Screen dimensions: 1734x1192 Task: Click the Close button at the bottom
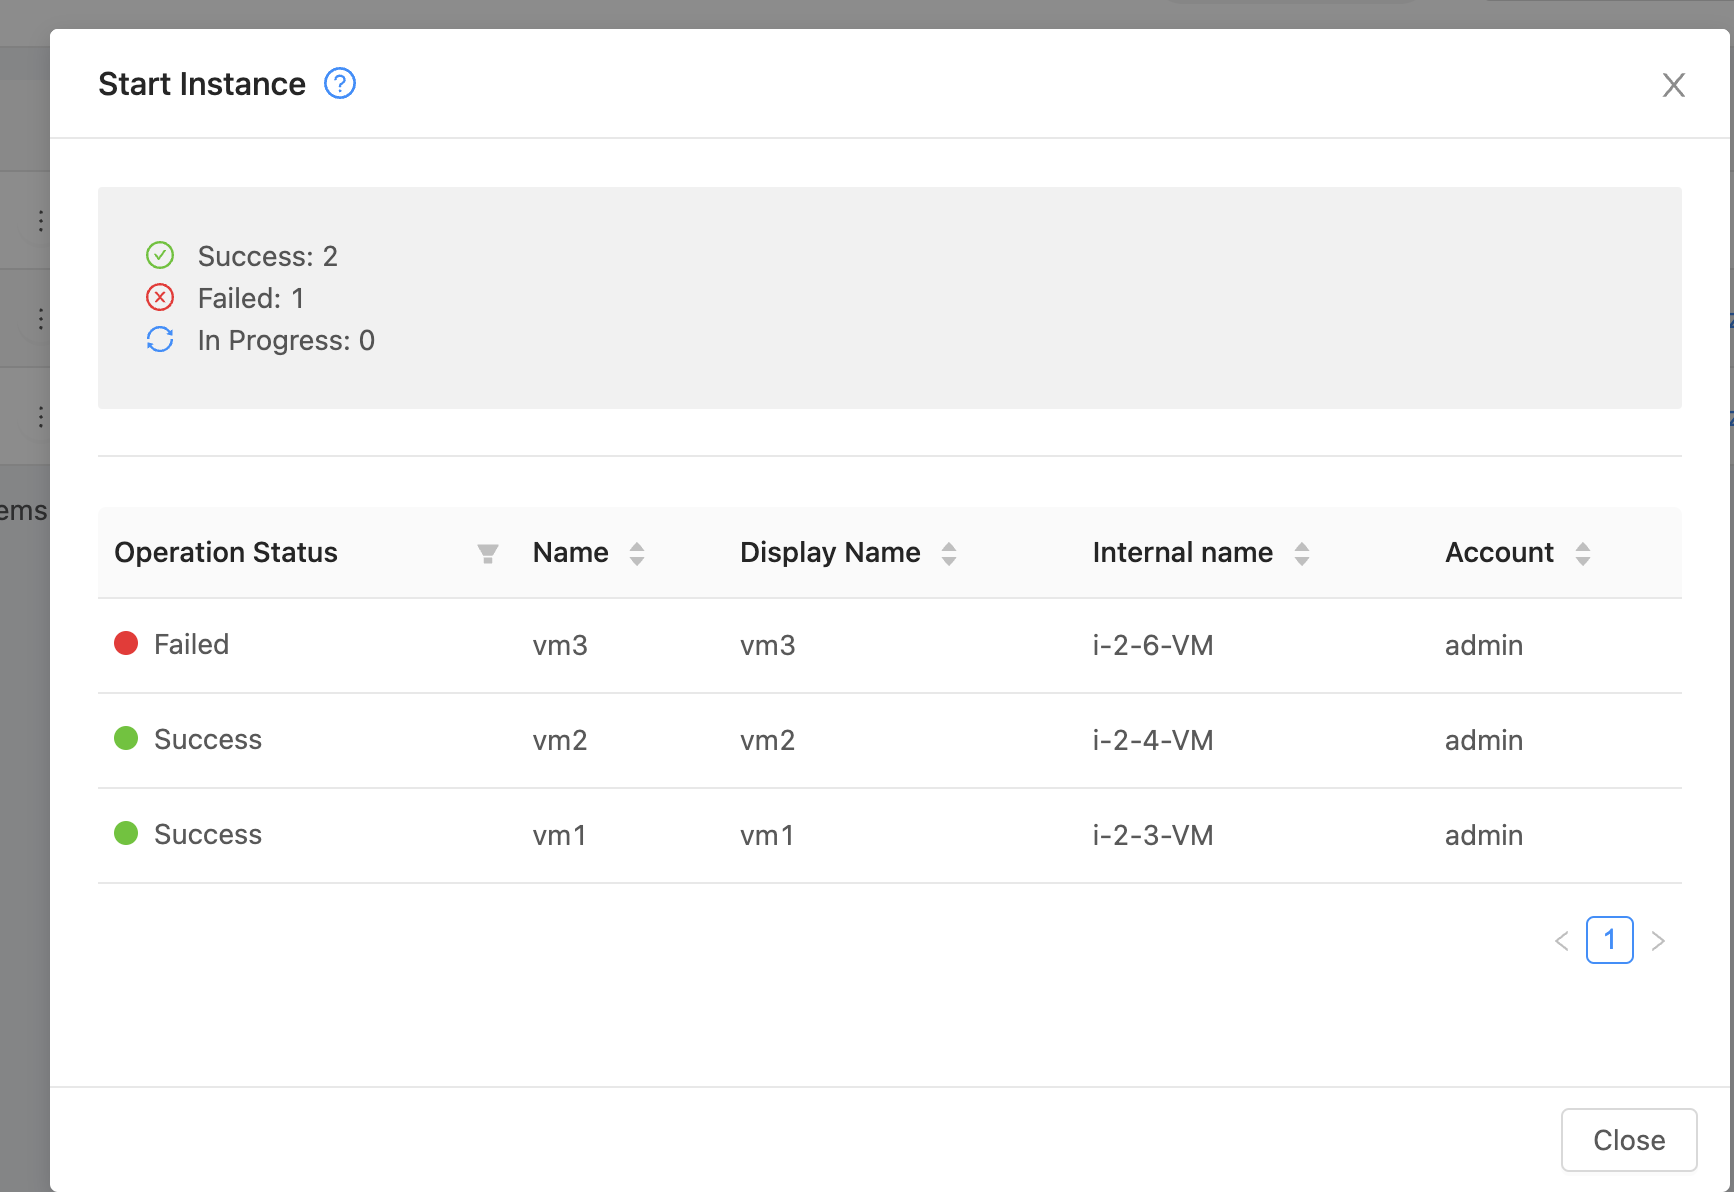point(1629,1140)
